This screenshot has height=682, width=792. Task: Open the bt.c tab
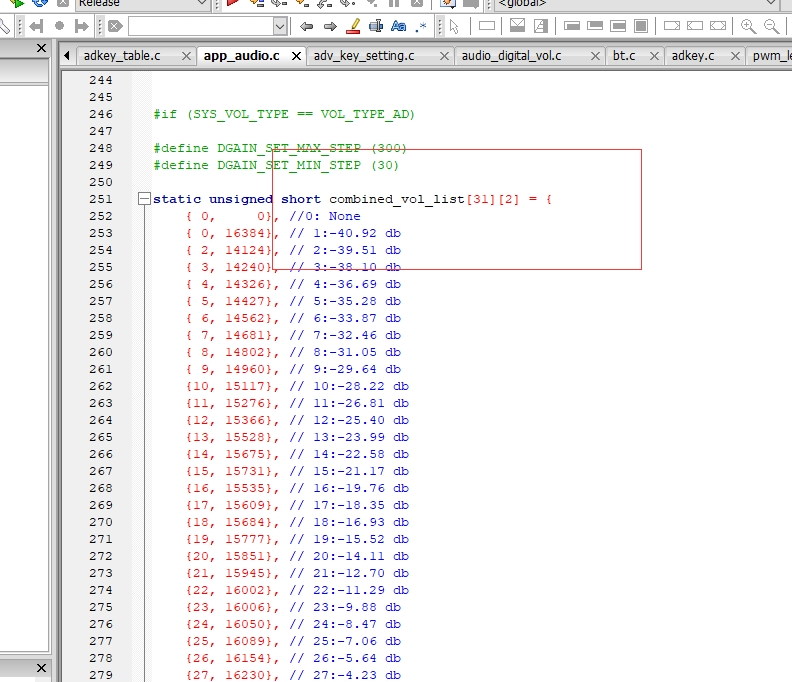(624, 56)
